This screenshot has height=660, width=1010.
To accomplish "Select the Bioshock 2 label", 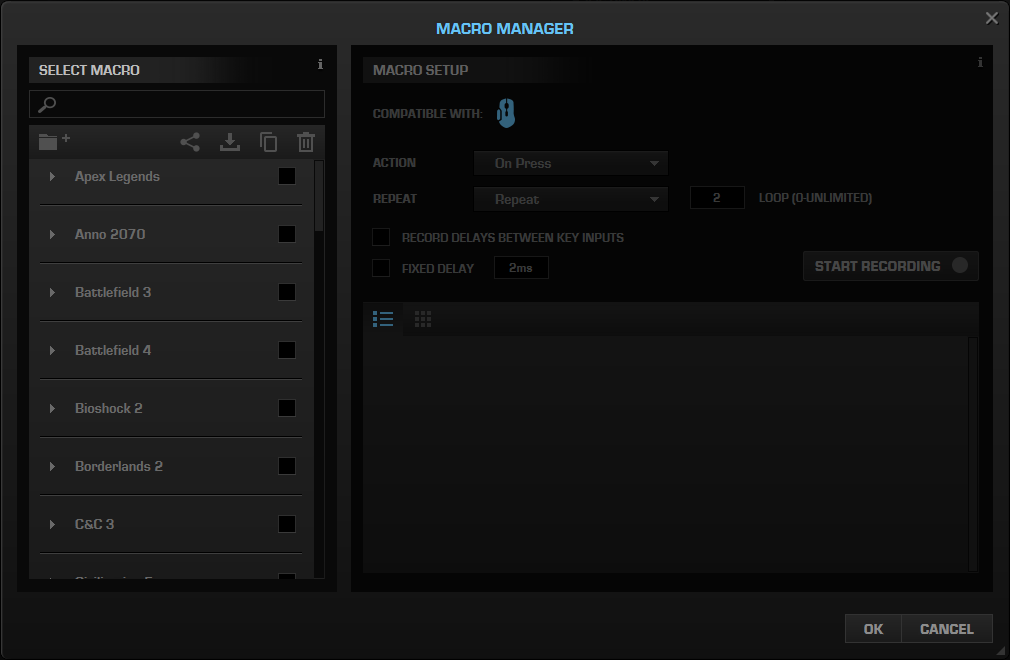I will [x=108, y=408].
